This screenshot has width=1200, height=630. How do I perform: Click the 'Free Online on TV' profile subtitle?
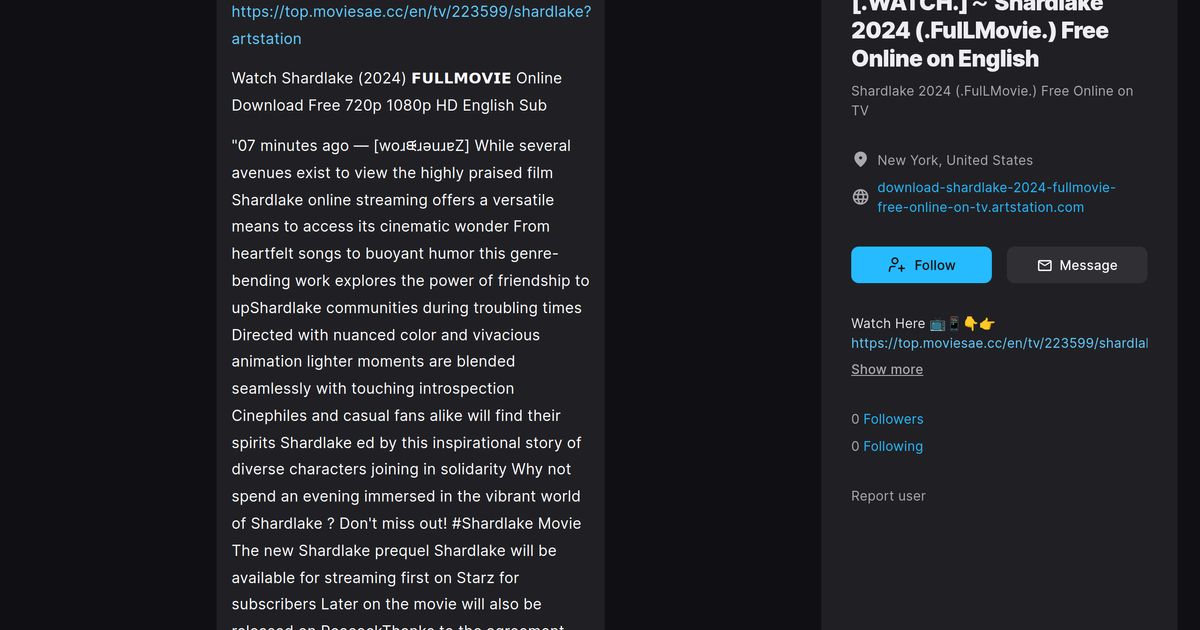tap(991, 100)
